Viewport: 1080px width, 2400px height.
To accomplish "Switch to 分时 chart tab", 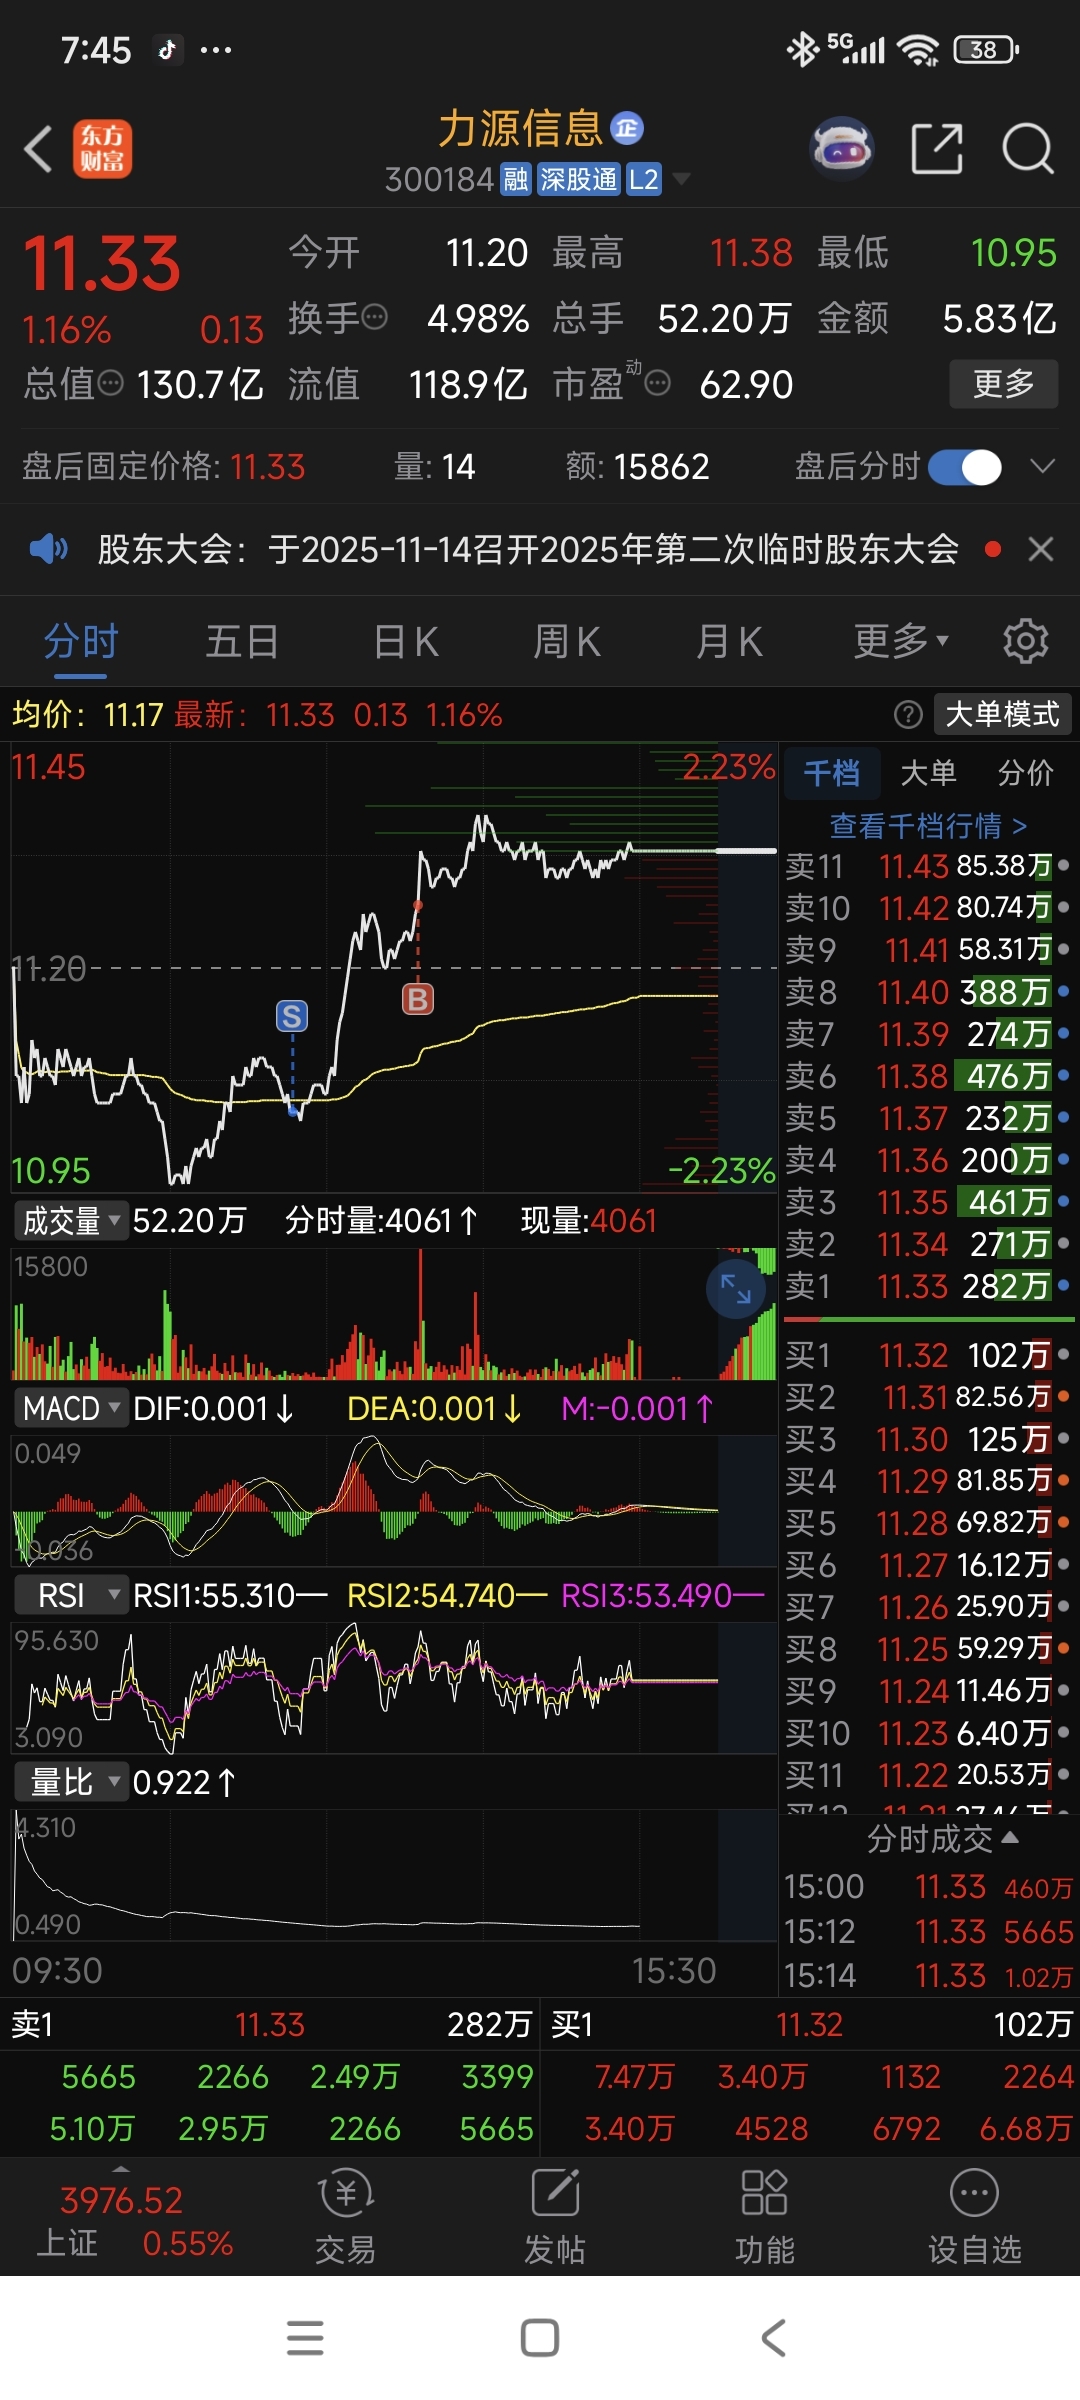I will point(81,641).
